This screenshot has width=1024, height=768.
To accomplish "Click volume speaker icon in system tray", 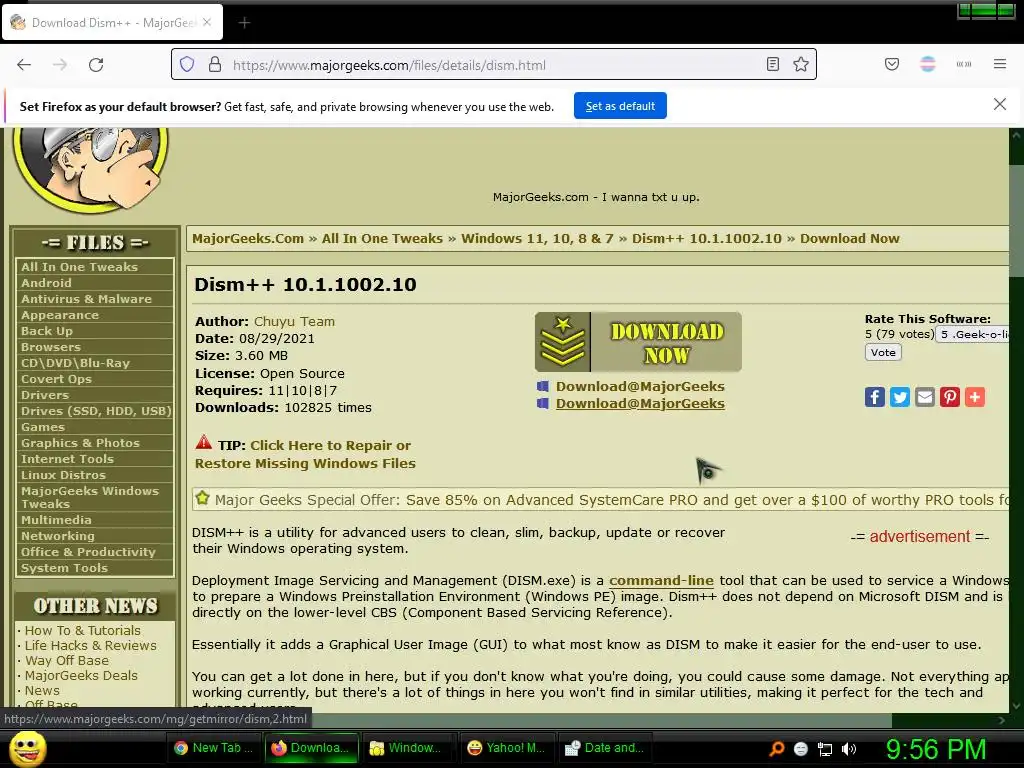I will (849, 749).
